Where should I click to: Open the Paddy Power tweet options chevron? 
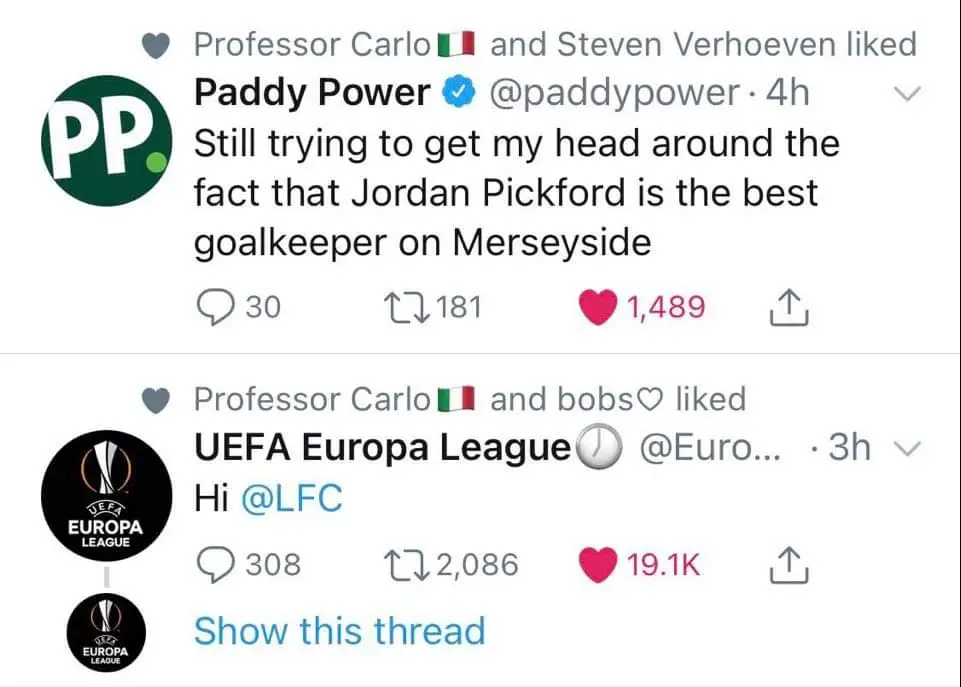pyautogui.click(x=905, y=95)
